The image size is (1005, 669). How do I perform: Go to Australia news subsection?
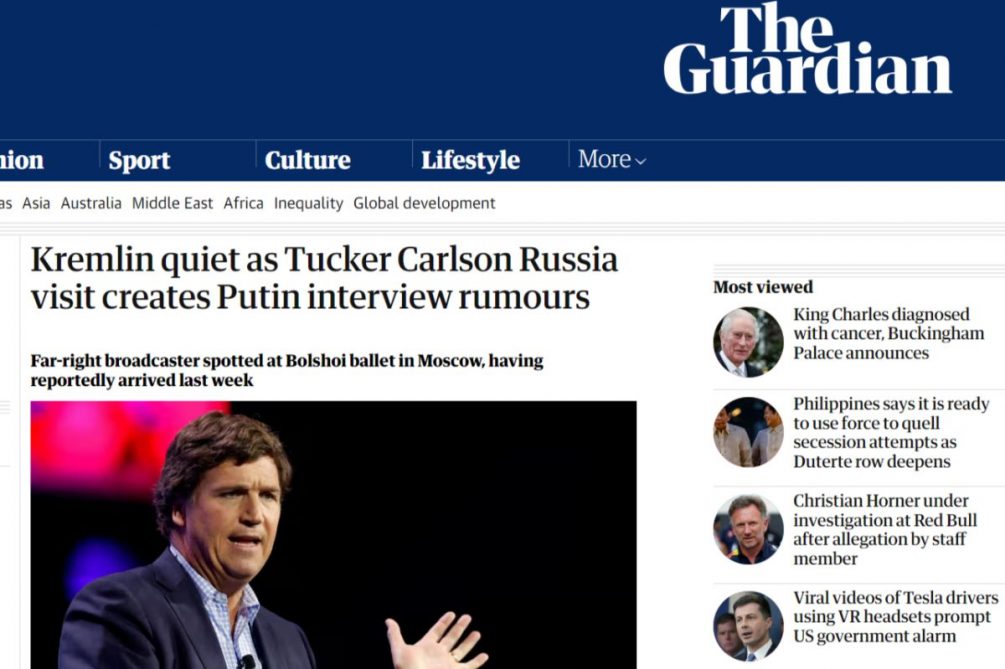[x=91, y=203]
